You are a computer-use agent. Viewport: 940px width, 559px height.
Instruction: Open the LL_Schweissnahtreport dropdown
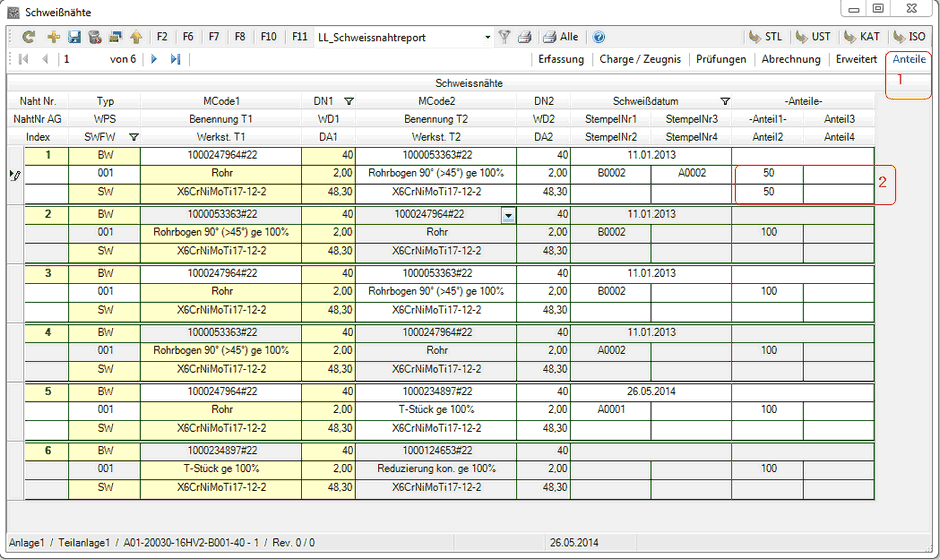coord(487,37)
